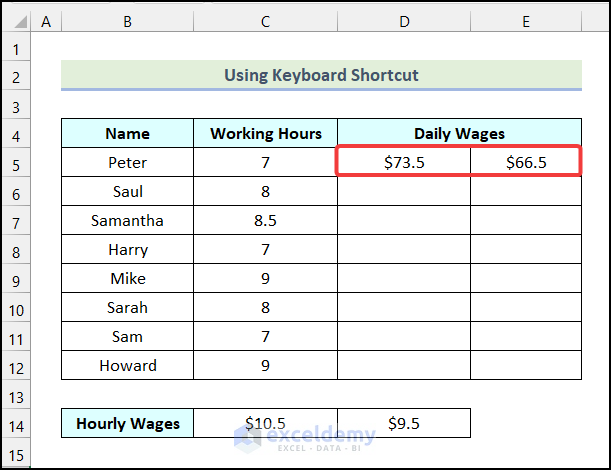The height and width of the screenshot is (470, 611).
Task: Select the cell showing 8.5 working hours
Action: tap(265, 220)
